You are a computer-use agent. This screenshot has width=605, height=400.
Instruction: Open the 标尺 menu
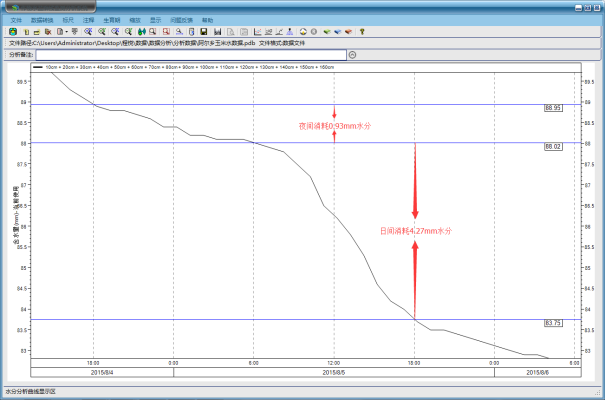[x=68, y=20]
